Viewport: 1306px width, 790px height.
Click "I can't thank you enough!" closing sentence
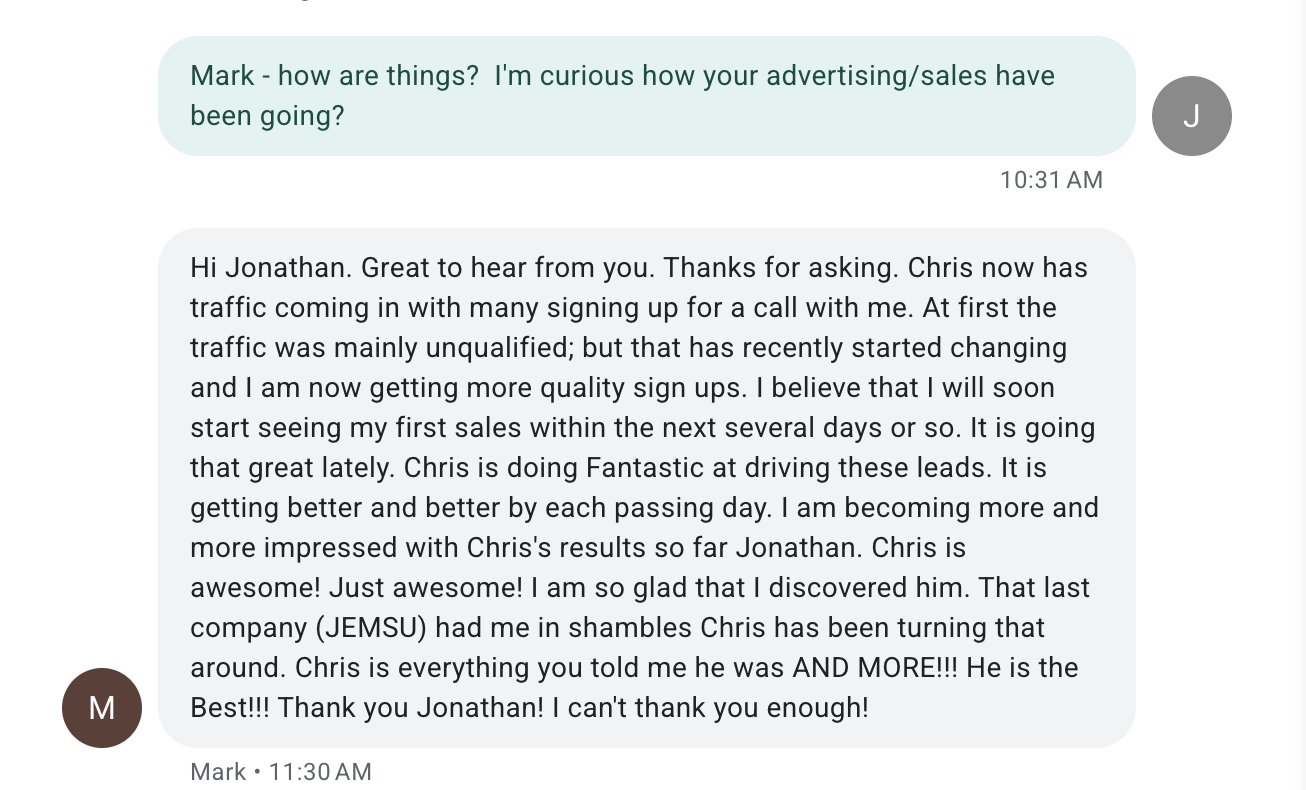pos(711,708)
